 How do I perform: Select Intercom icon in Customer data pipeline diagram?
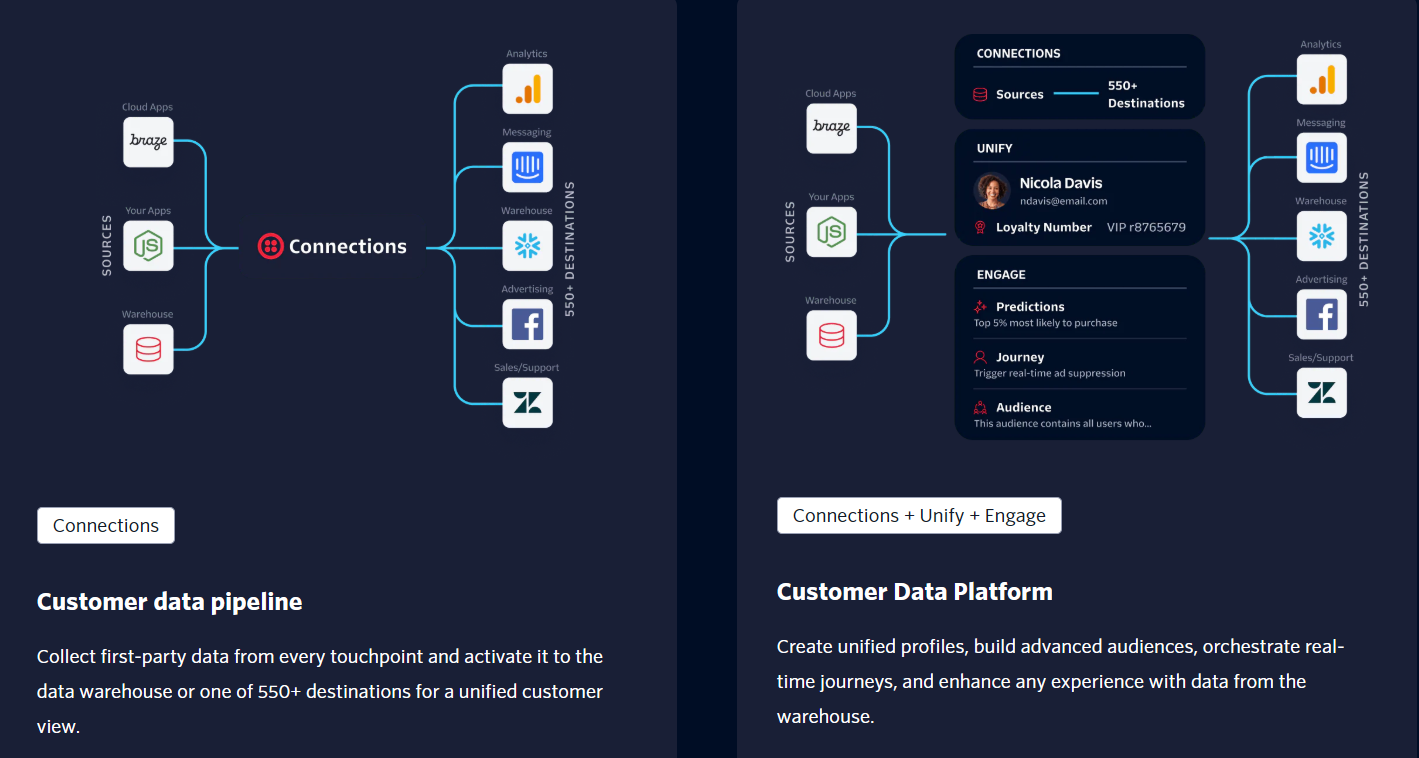coord(527,167)
